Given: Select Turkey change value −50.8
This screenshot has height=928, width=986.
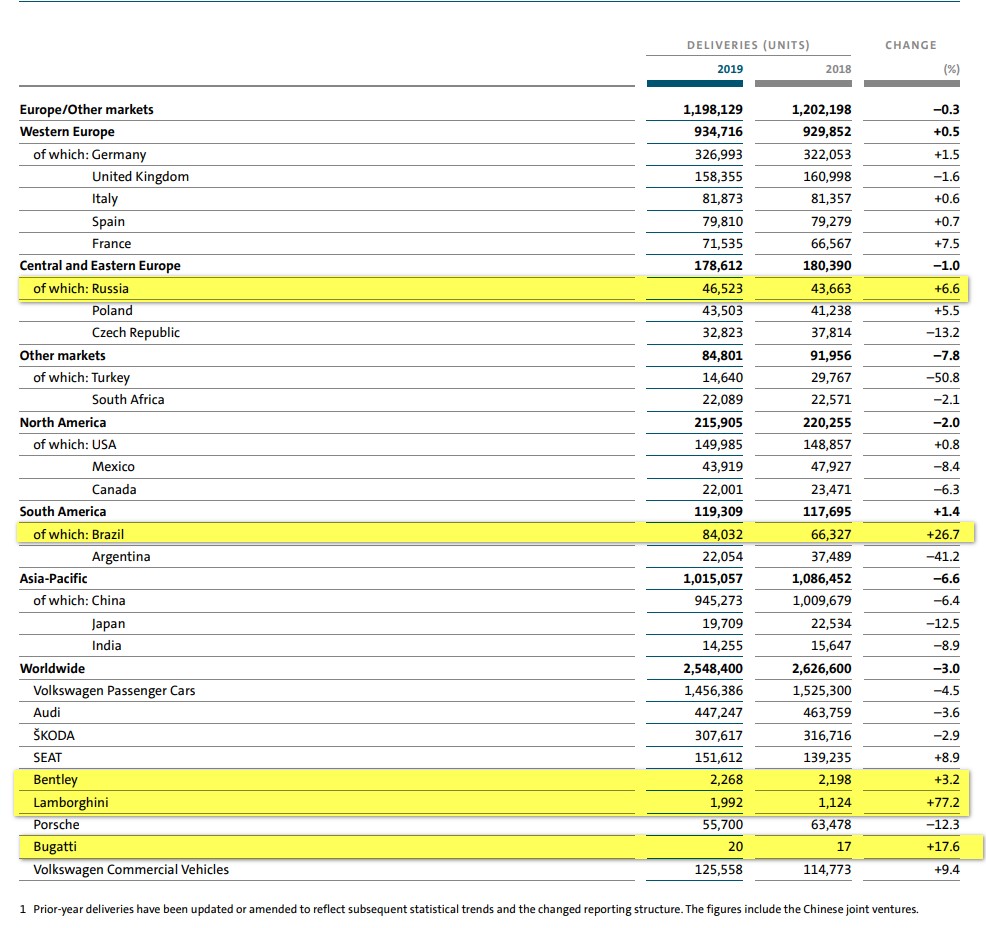Looking at the screenshot, I should (x=943, y=377).
